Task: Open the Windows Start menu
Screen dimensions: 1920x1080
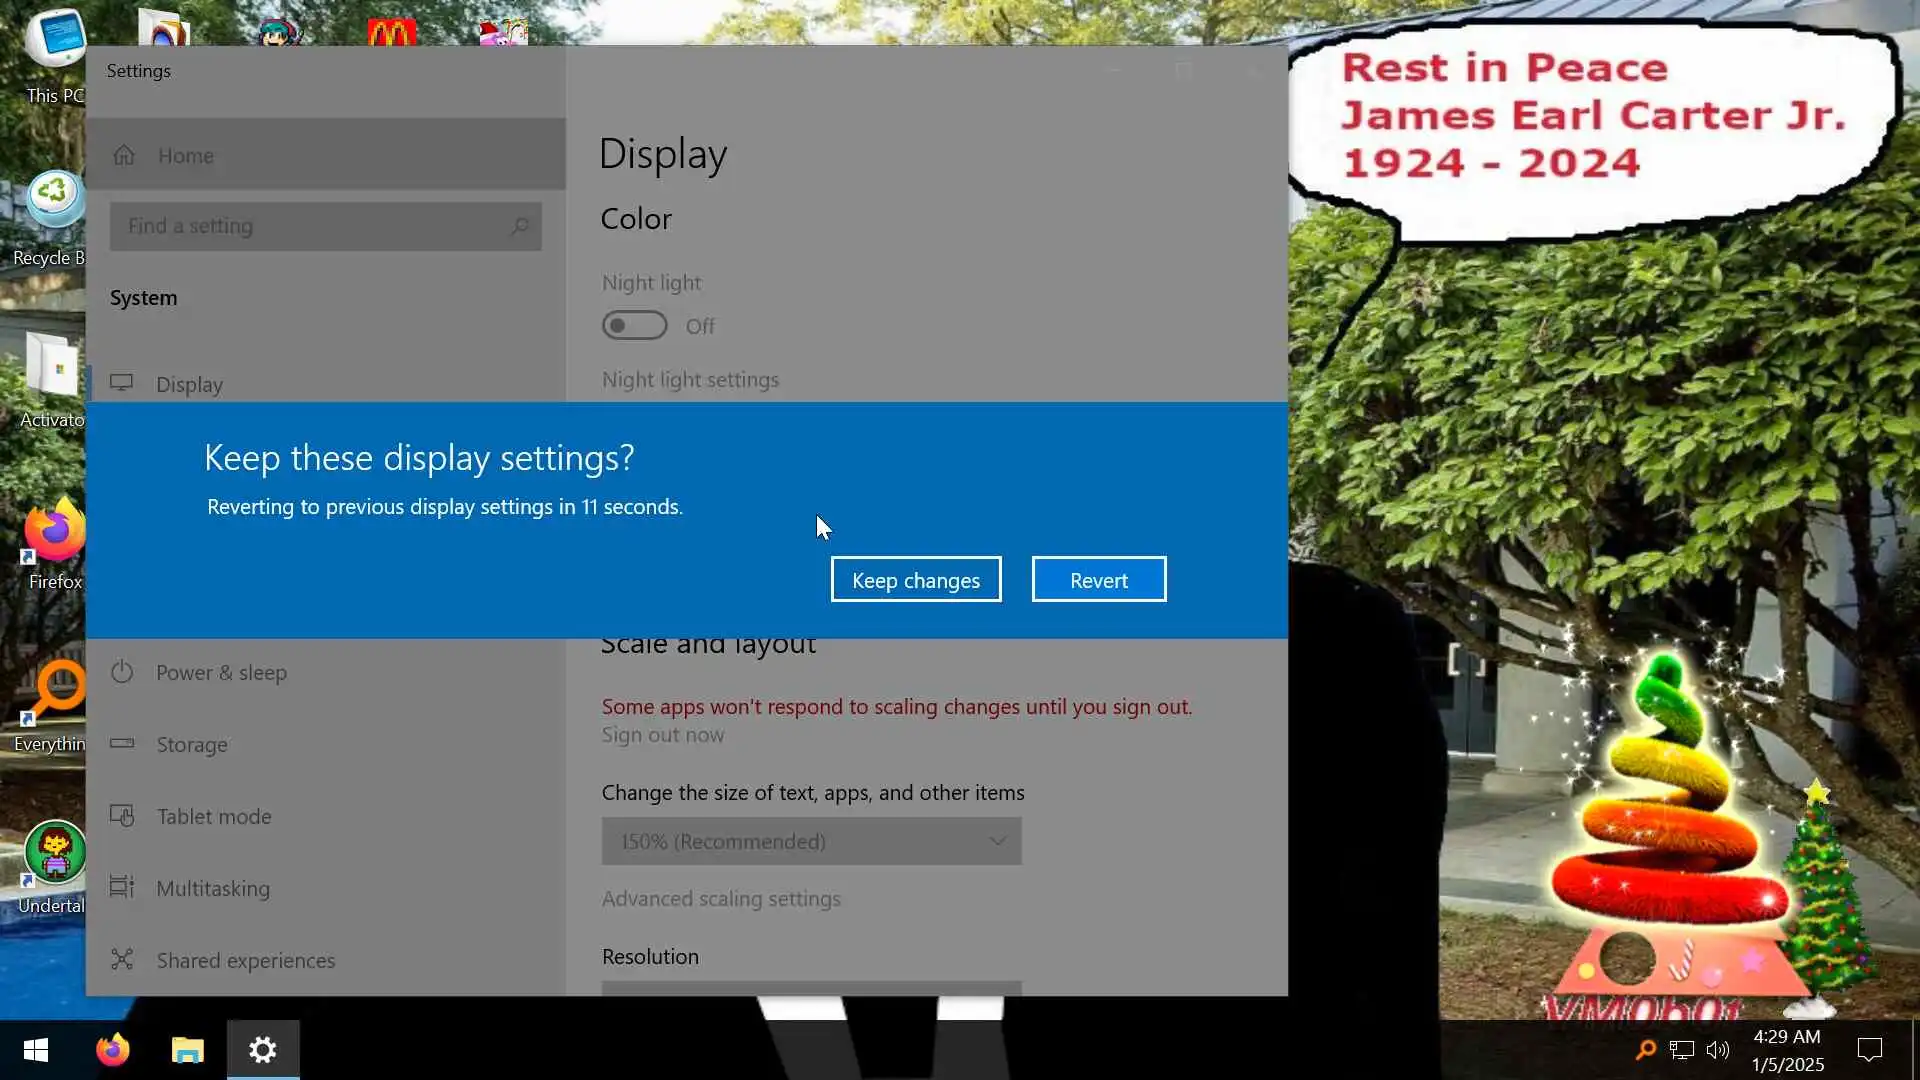Action: [36, 1050]
